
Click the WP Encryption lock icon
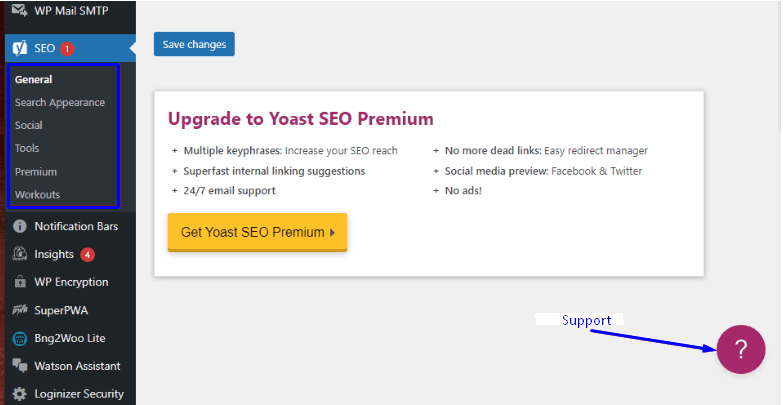click(x=19, y=282)
